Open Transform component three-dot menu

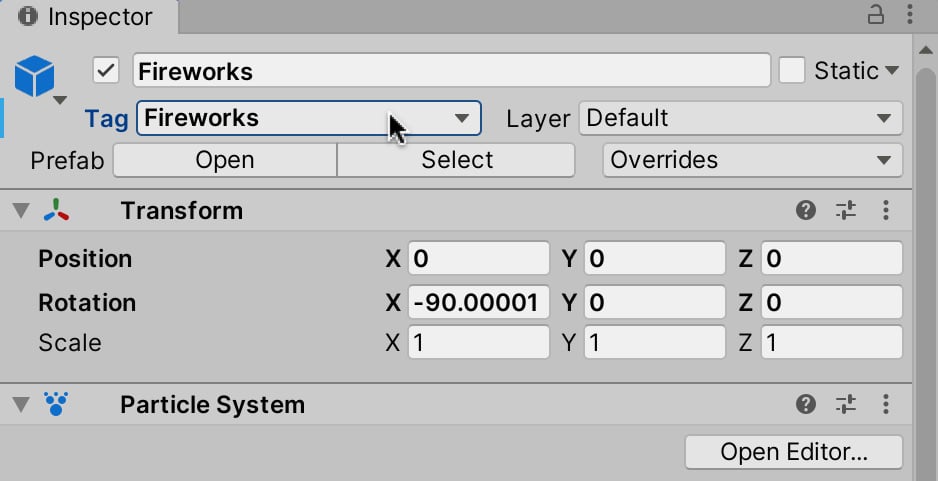(x=886, y=210)
